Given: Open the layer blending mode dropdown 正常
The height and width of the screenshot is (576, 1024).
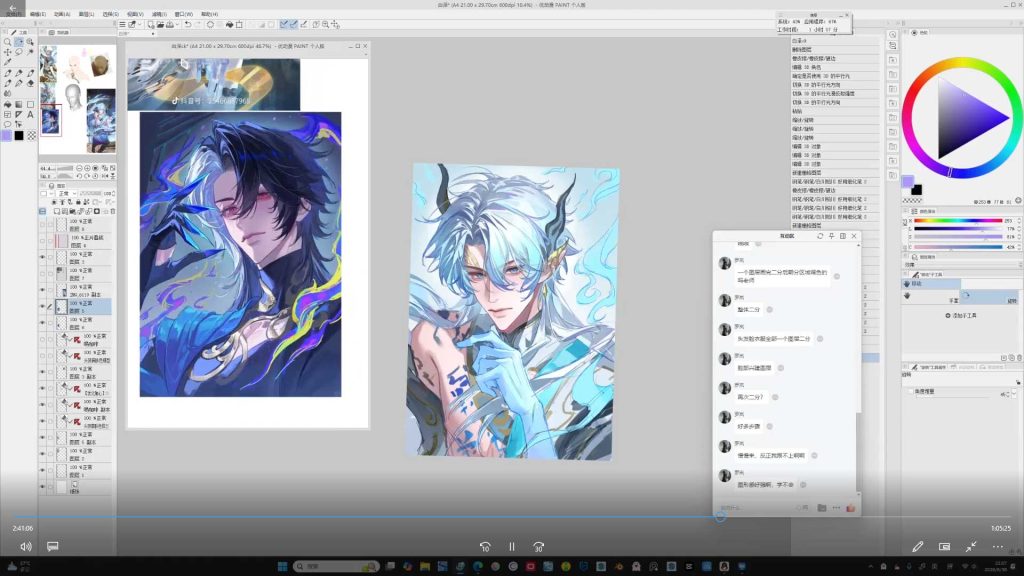Looking at the screenshot, I should pos(67,194).
